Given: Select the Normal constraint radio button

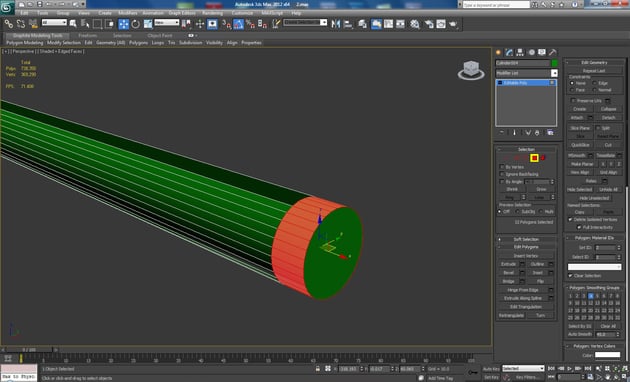Looking at the screenshot, I should click(595, 90).
